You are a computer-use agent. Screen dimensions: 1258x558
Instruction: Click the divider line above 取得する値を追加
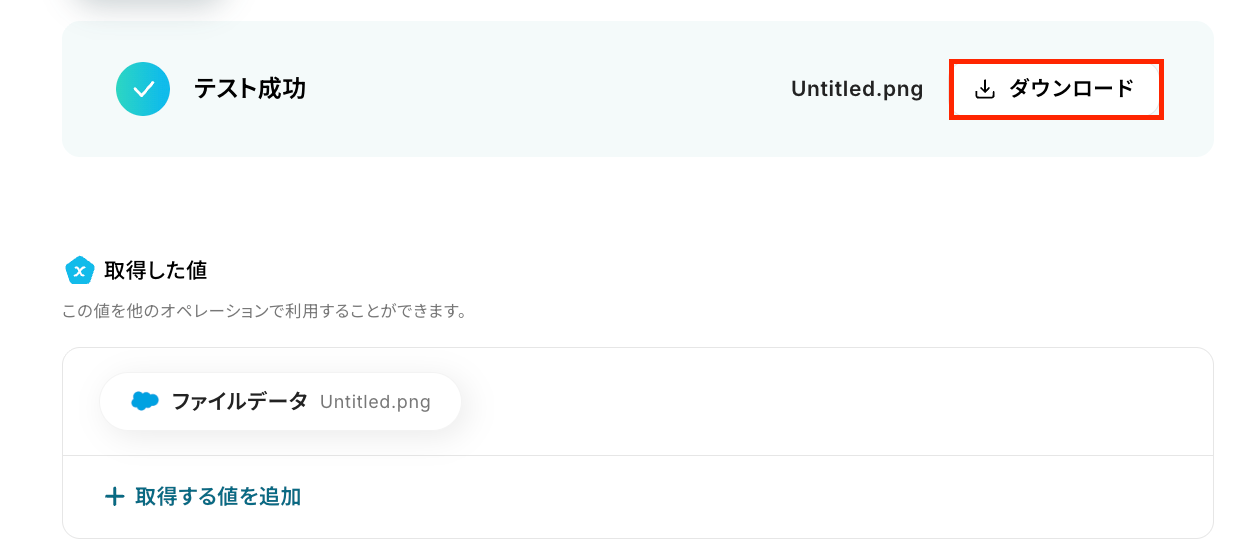(x=638, y=456)
